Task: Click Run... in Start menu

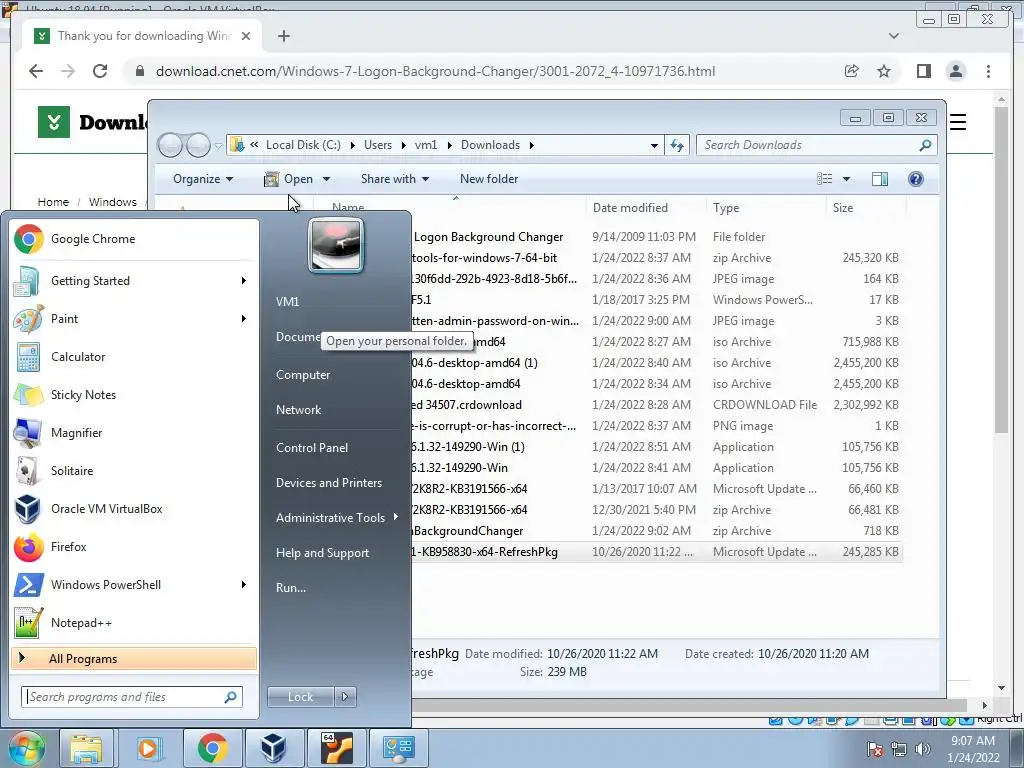Action: [291, 588]
